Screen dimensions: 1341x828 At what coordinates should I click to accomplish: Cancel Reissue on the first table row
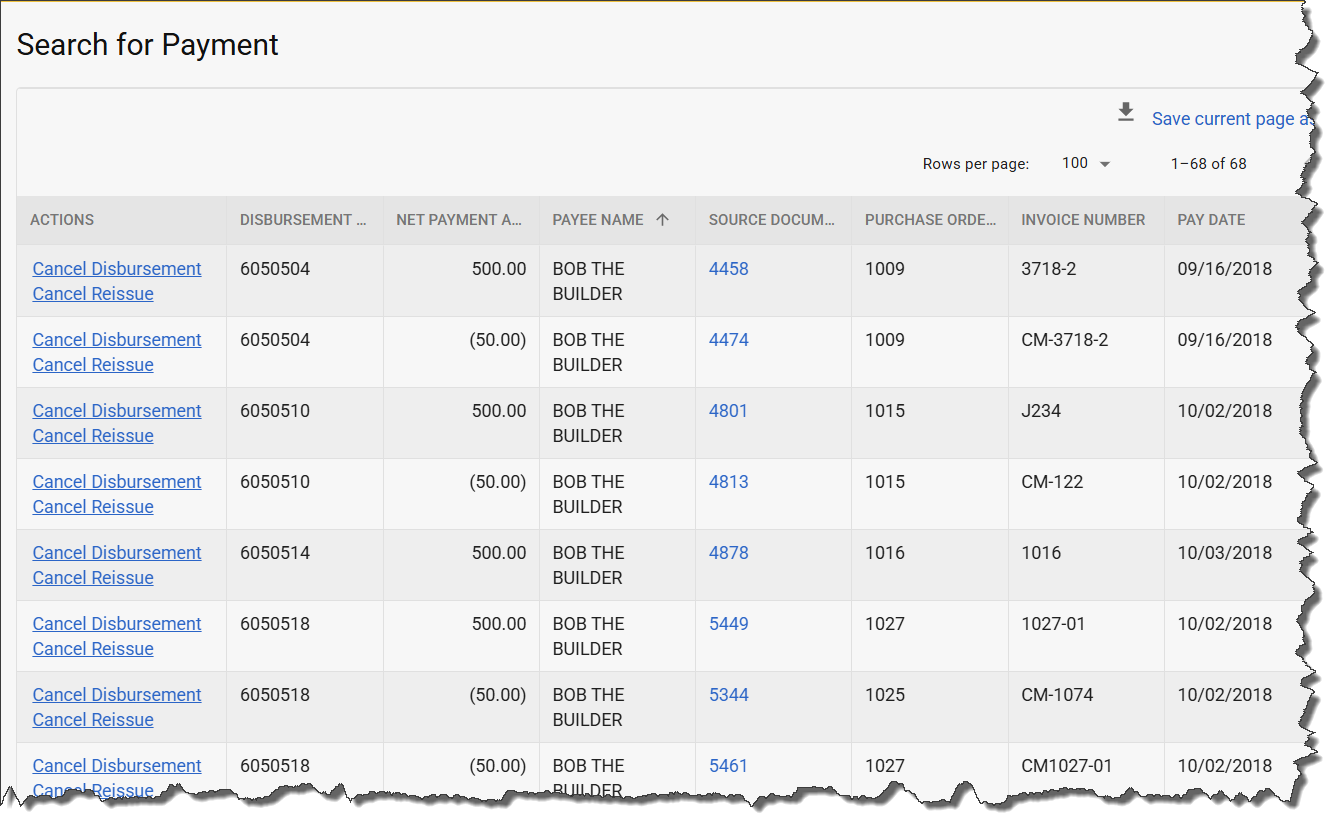92,293
